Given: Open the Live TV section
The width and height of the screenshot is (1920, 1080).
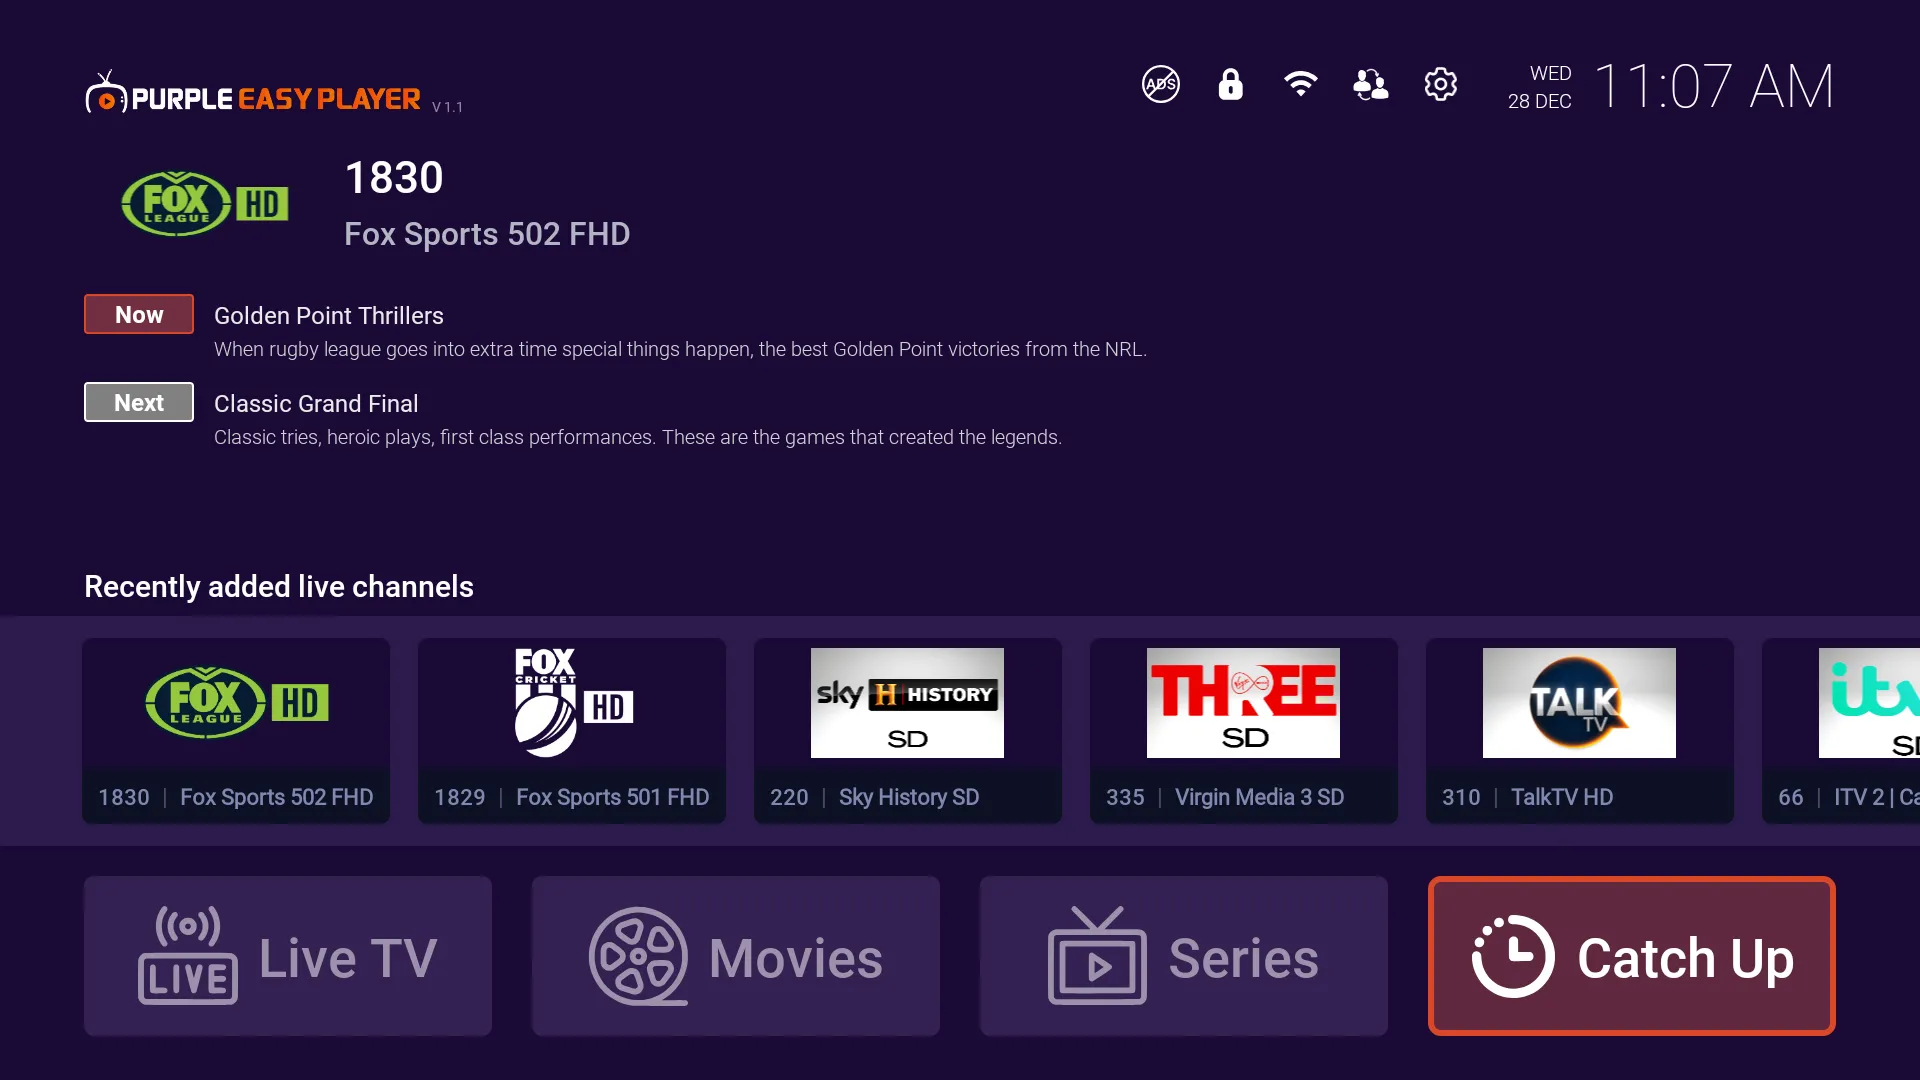Looking at the screenshot, I should pos(288,956).
